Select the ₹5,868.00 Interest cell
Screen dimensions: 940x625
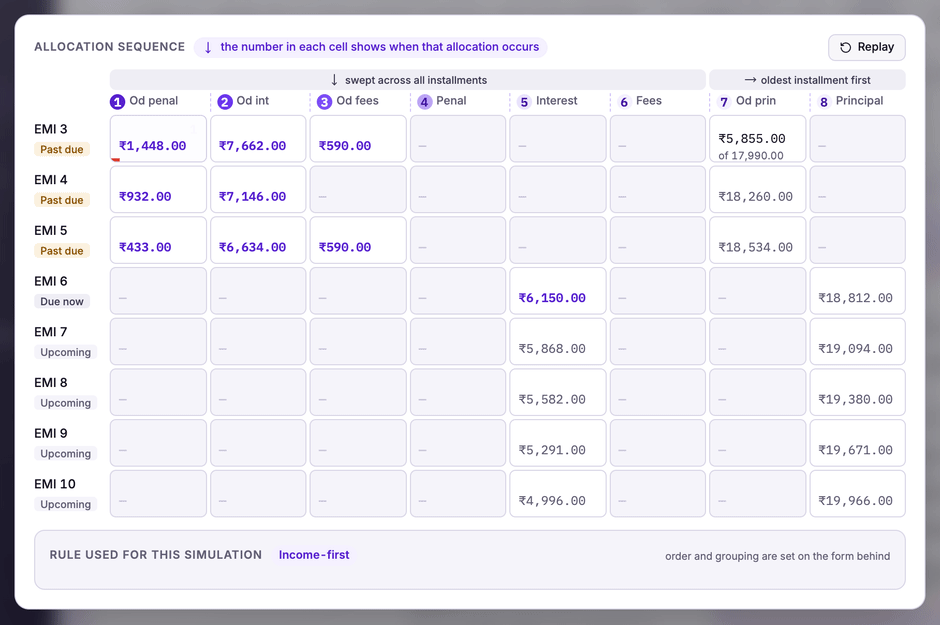click(558, 342)
